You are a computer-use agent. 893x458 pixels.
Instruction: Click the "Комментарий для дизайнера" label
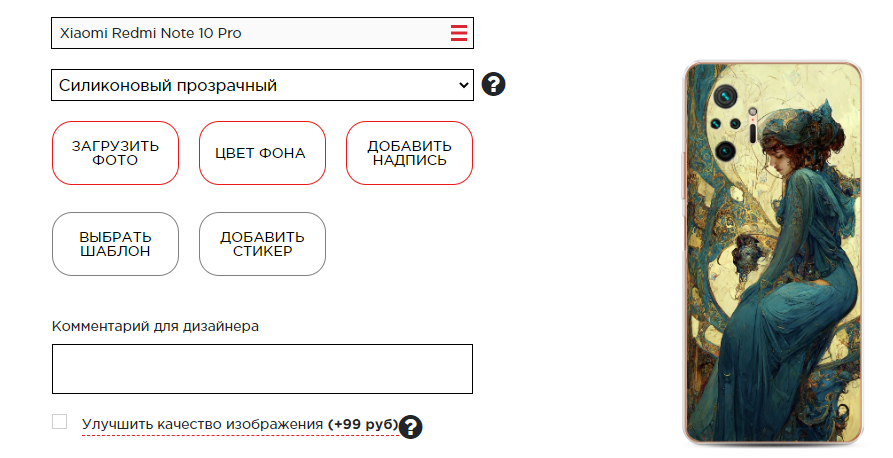(x=155, y=326)
